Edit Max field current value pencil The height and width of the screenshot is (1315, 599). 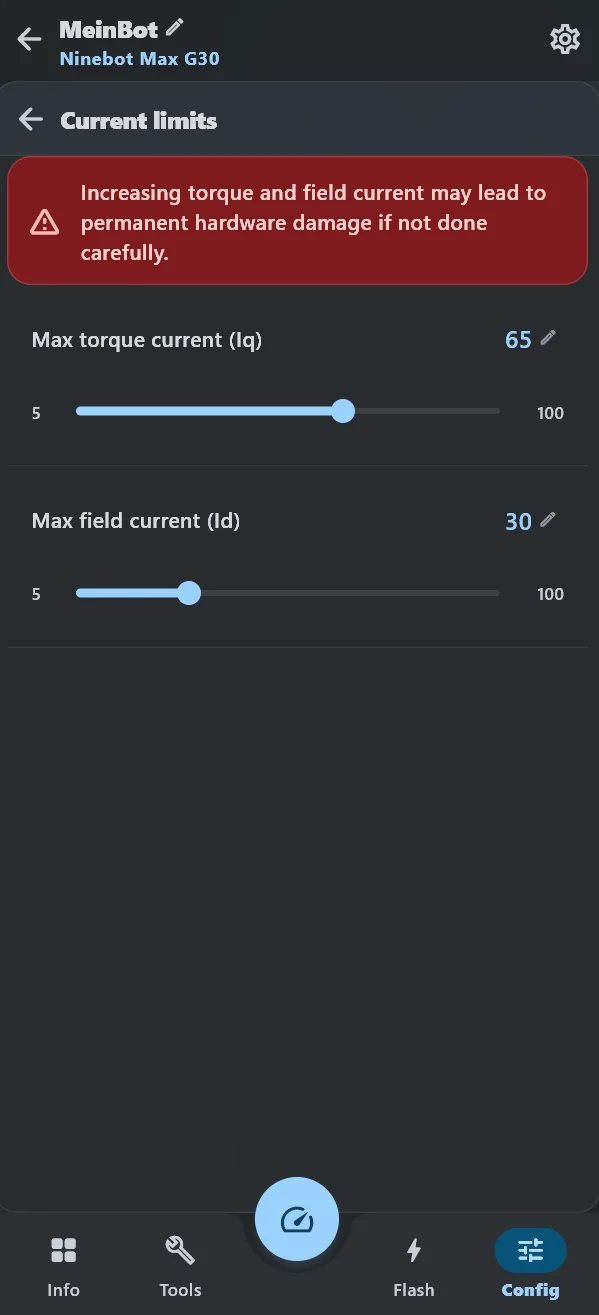(x=547, y=519)
